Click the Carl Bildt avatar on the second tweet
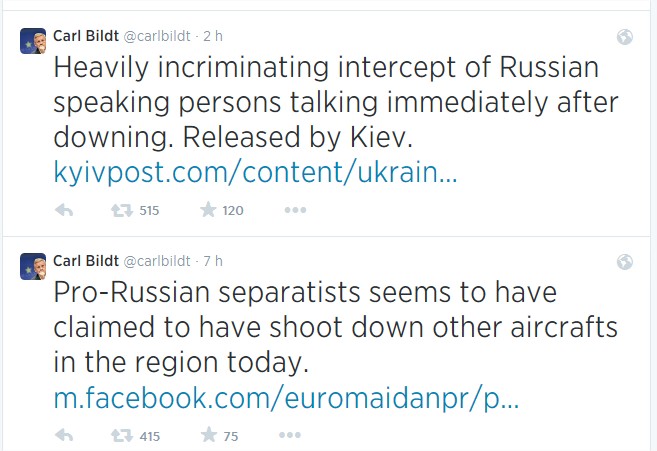 [x=33, y=267]
